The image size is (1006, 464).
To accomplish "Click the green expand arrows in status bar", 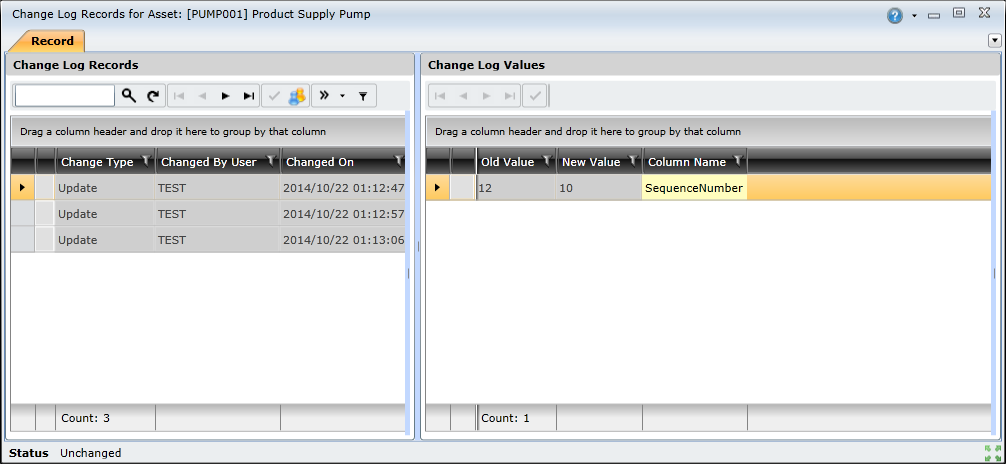I will click(x=991, y=452).
